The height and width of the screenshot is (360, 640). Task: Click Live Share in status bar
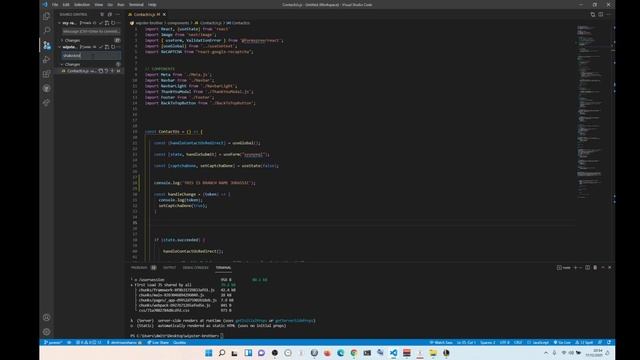pos(158,342)
